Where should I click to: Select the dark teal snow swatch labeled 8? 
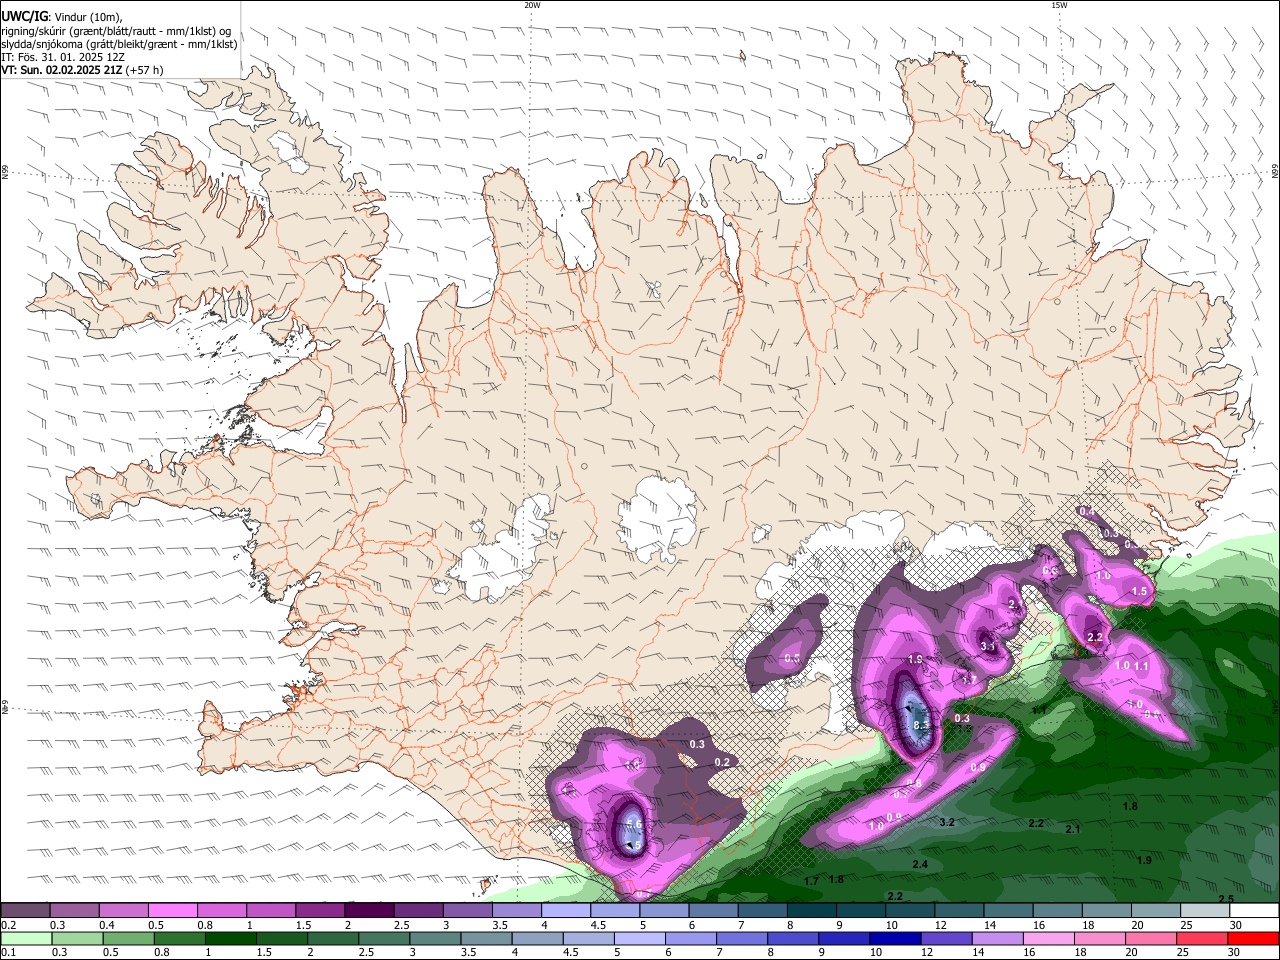pyautogui.click(x=811, y=911)
